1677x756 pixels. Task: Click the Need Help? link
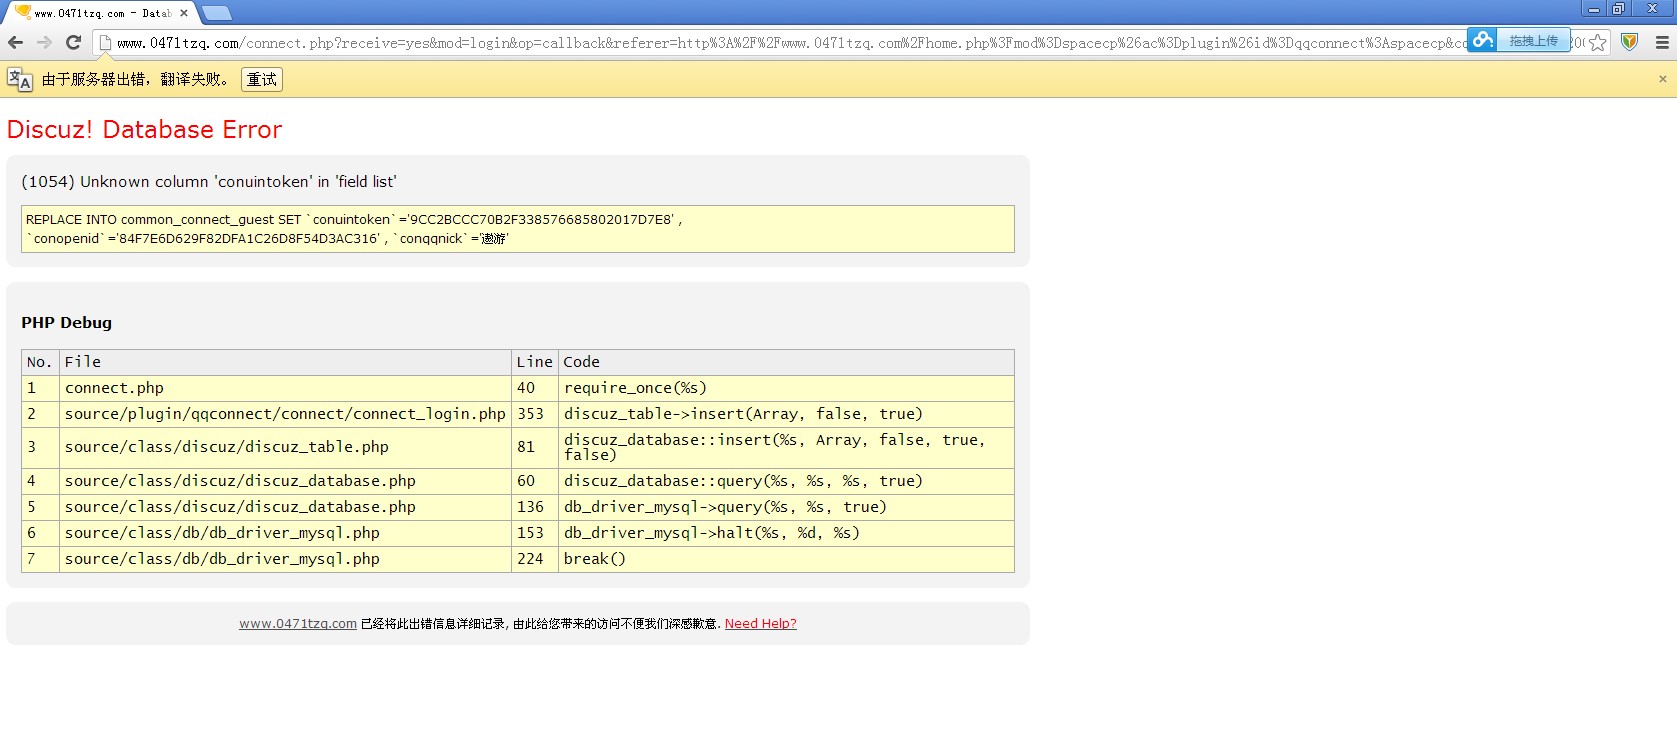point(760,623)
